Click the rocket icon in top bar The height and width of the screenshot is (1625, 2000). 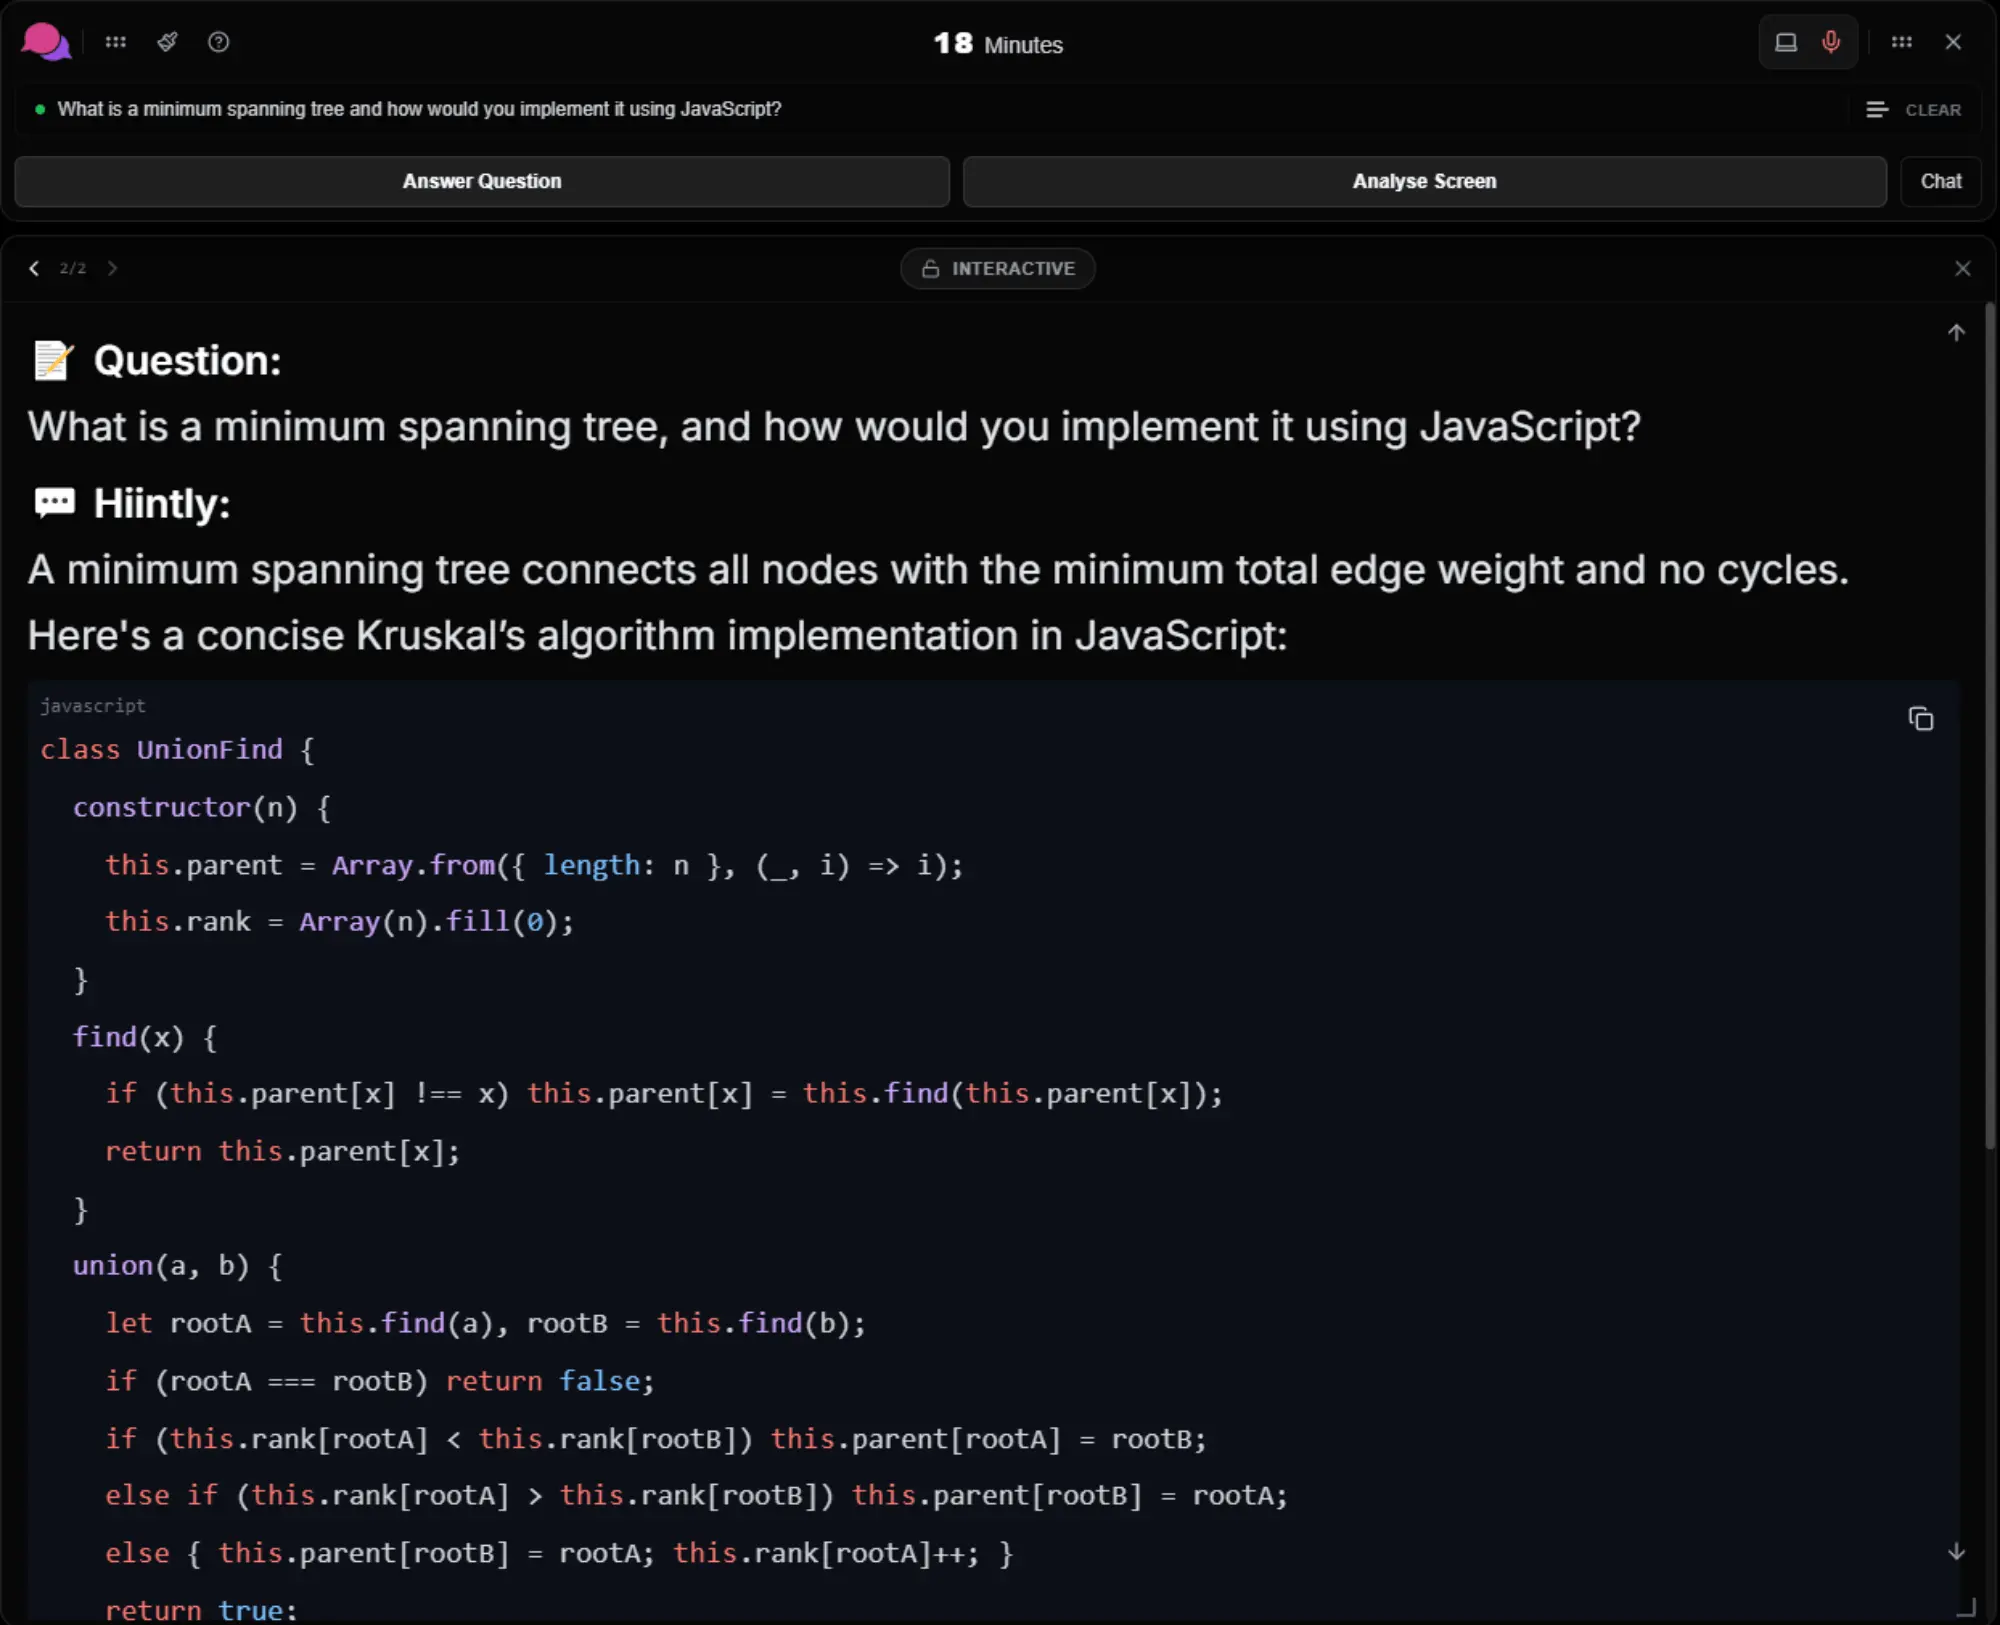[167, 42]
